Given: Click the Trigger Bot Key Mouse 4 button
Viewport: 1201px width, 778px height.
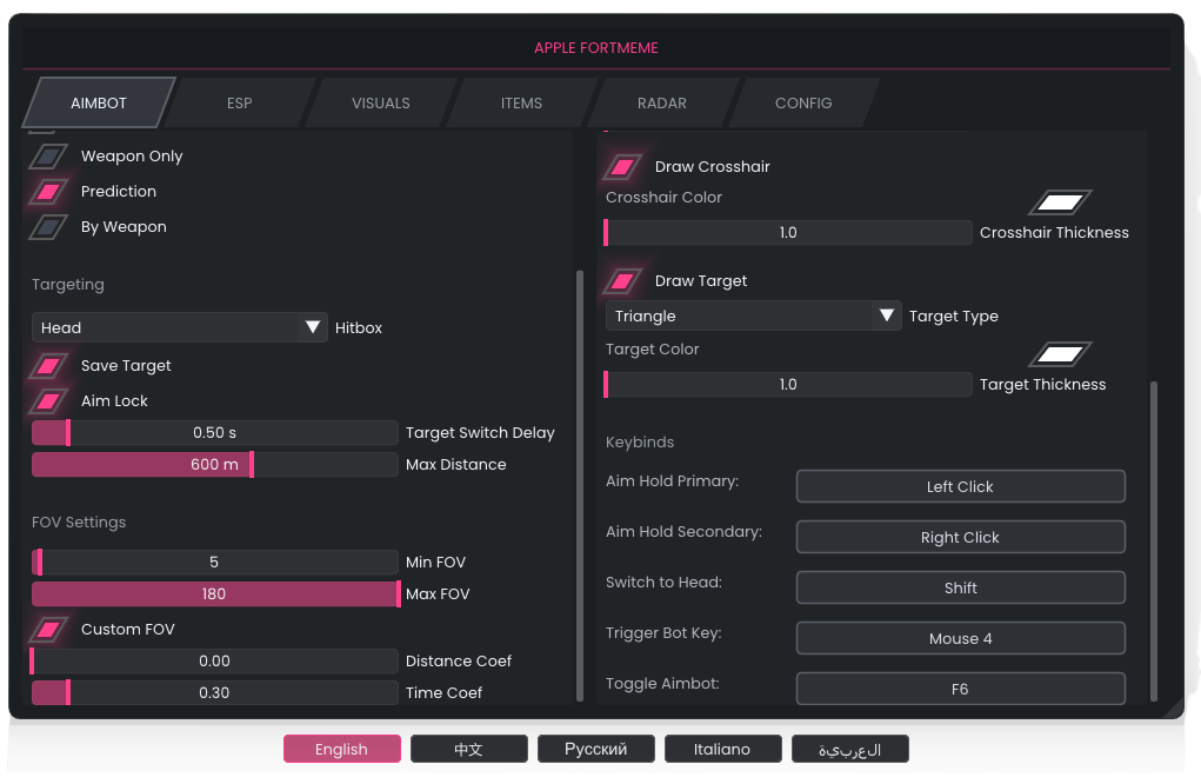Looking at the screenshot, I should (x=960, y=639).
